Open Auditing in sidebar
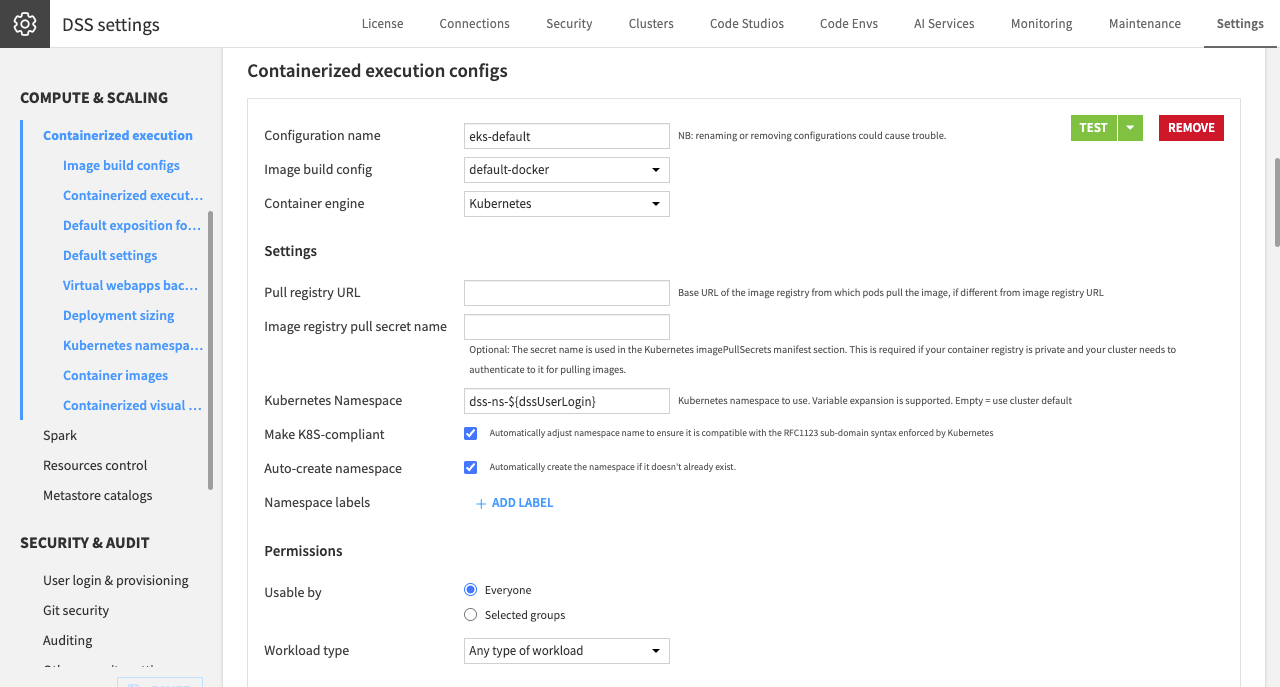The width and height of the screenshot is (1280, 687). point(68,640)
